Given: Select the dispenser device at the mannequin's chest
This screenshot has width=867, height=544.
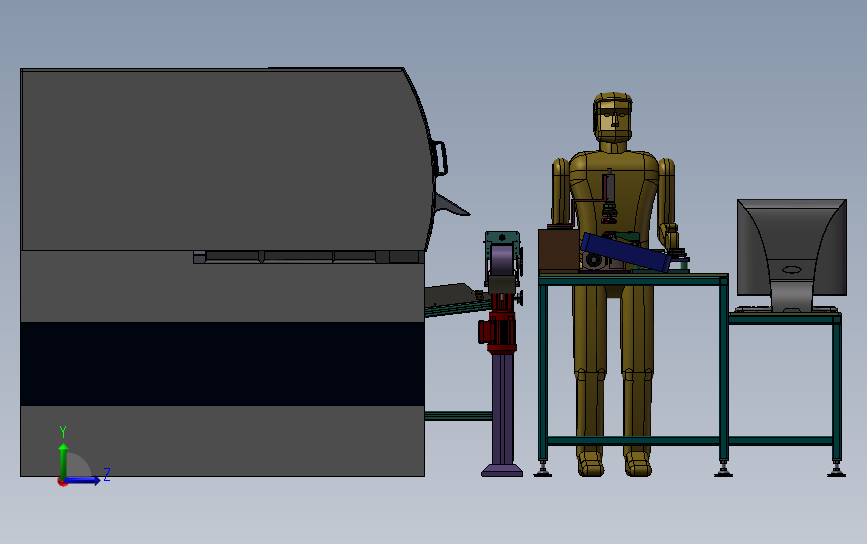Looking at the screenshot, I should tap(609, 197).
